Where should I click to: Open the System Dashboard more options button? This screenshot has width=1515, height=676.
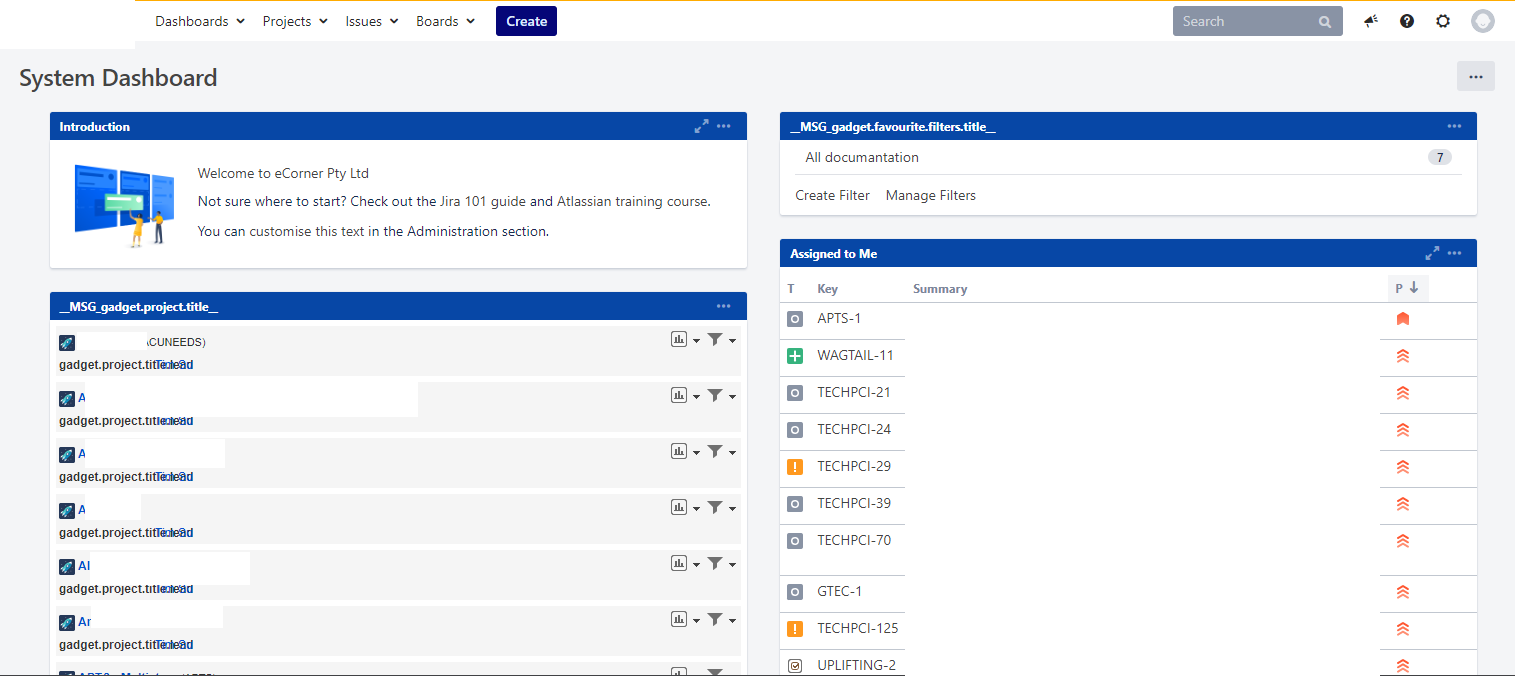click(1475, 76)
